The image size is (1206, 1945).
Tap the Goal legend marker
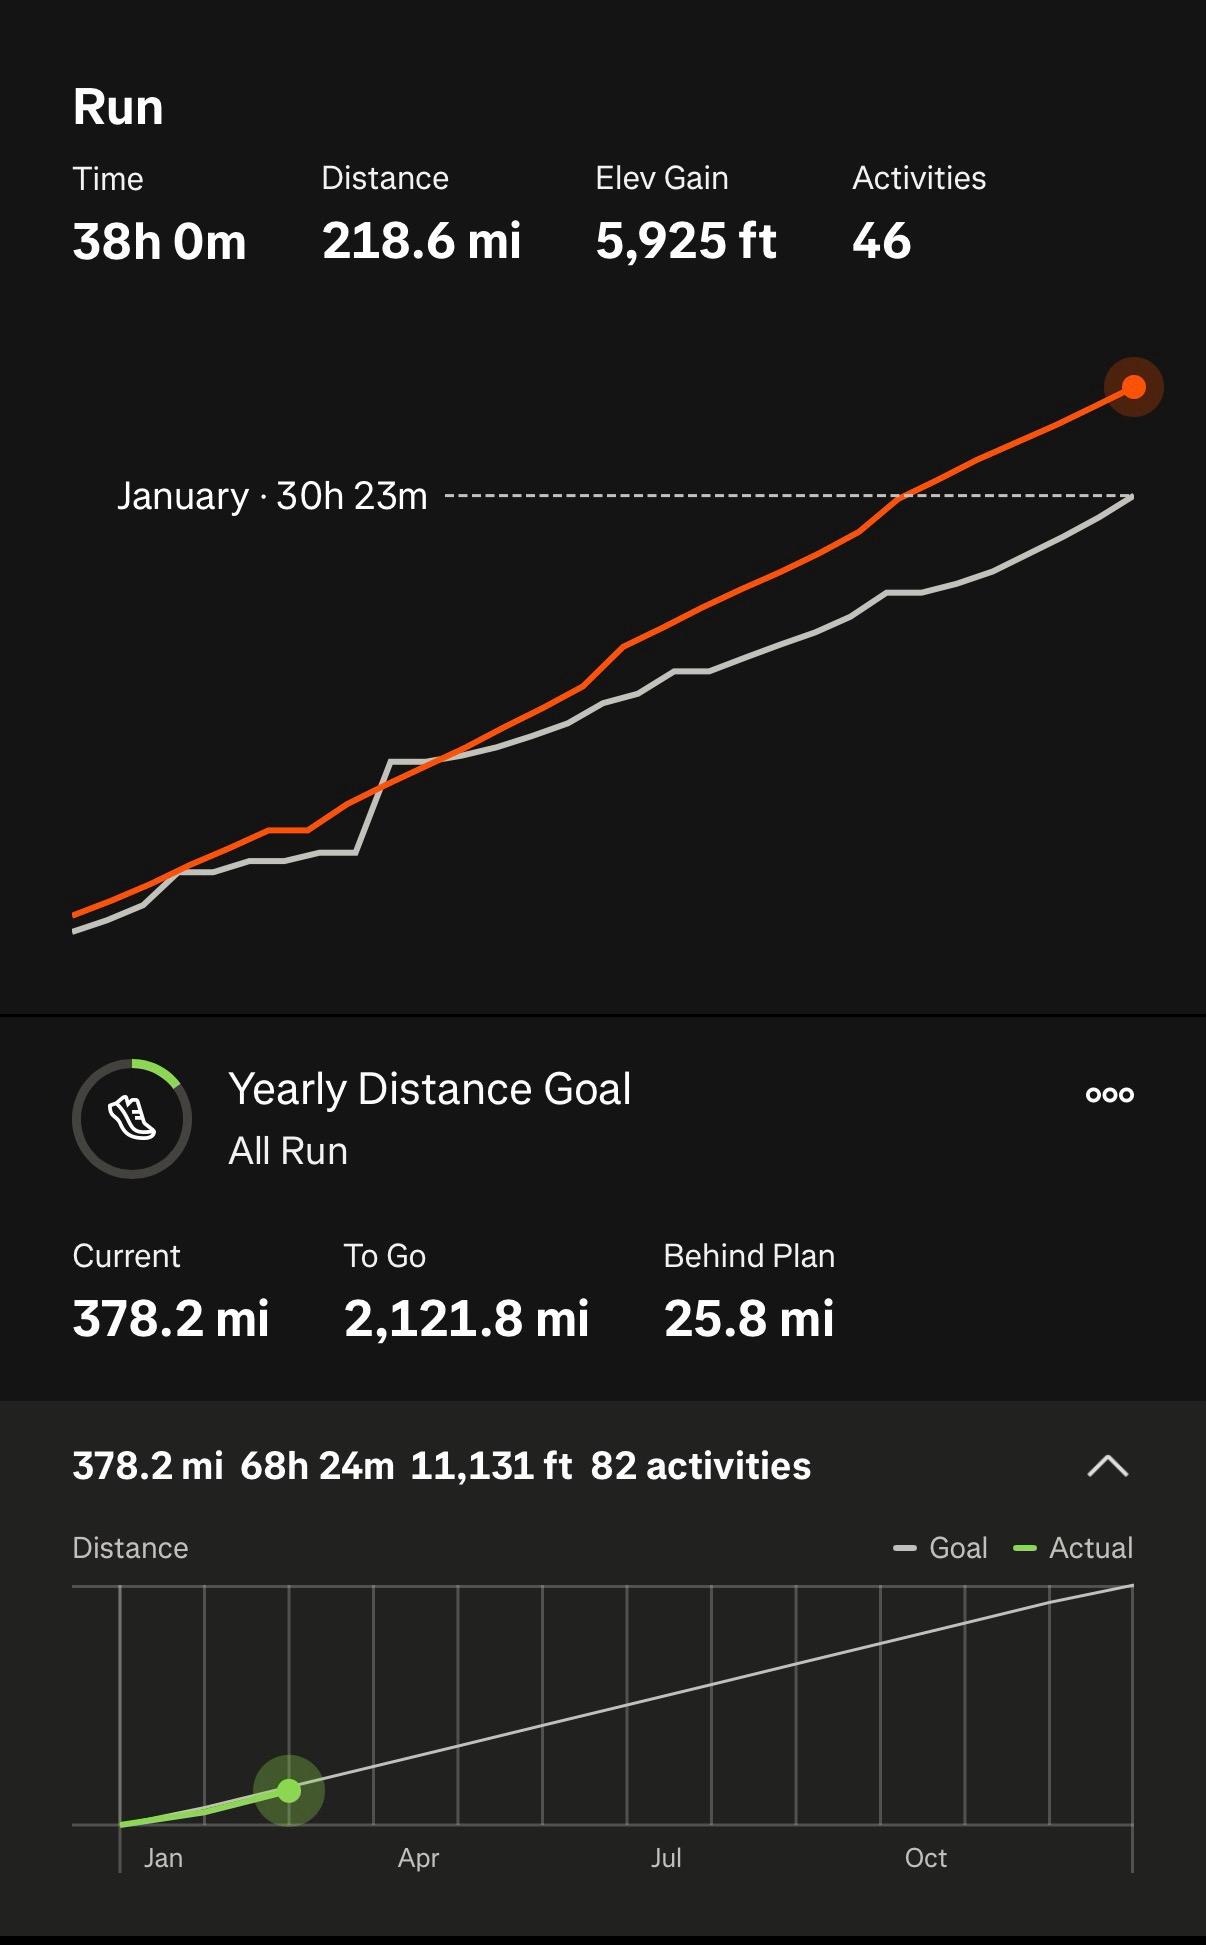905,1548
